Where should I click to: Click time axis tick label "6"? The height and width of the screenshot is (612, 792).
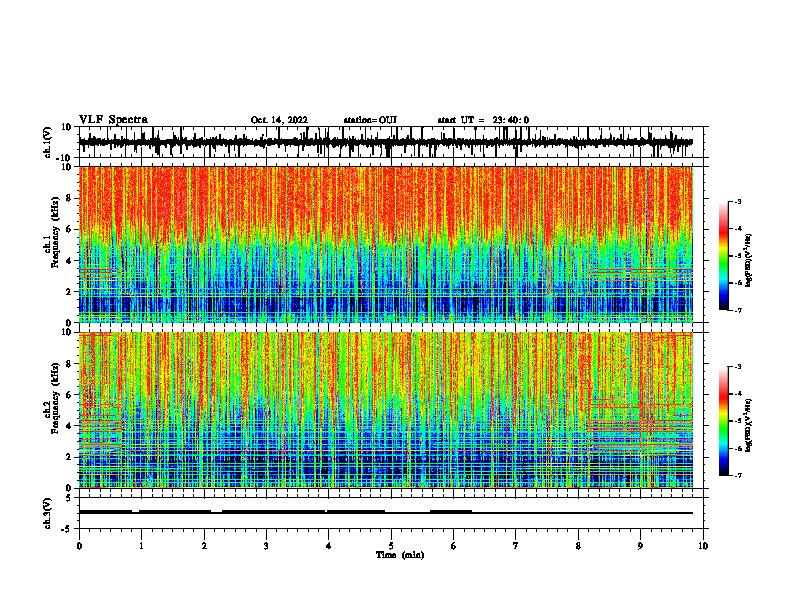453,546
